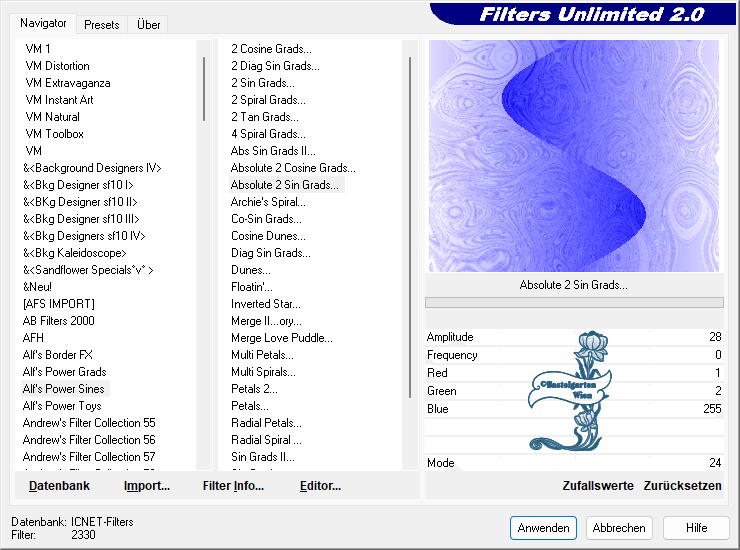
Task: Click the filter preview image
Action: [573, 156]
